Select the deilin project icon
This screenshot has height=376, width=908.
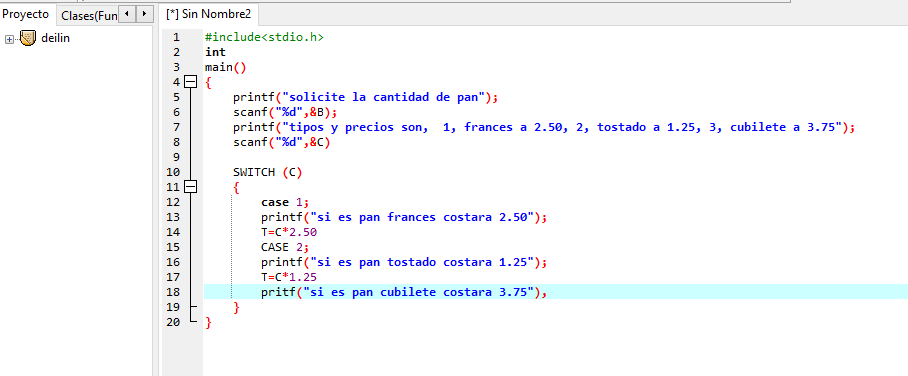pyautogui.click(x=27, y=38)
